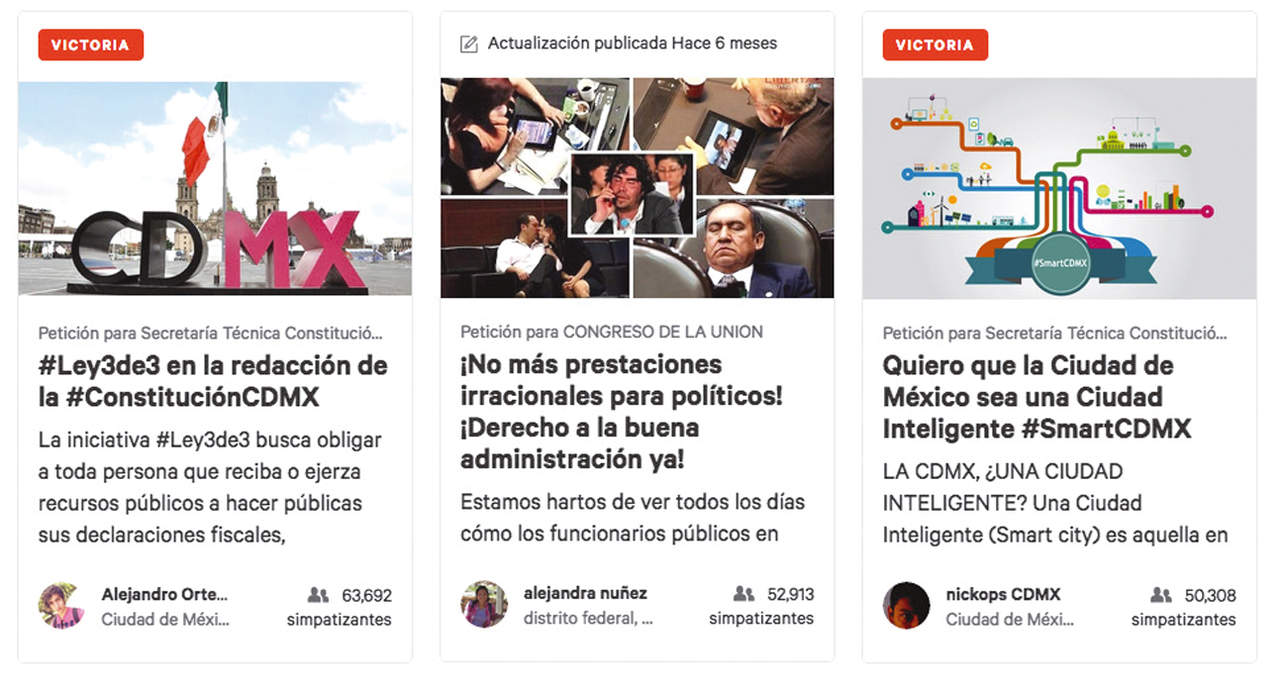Open ¡No más prestaciones irracionales para políticos! title

click(x=621, y=412)
